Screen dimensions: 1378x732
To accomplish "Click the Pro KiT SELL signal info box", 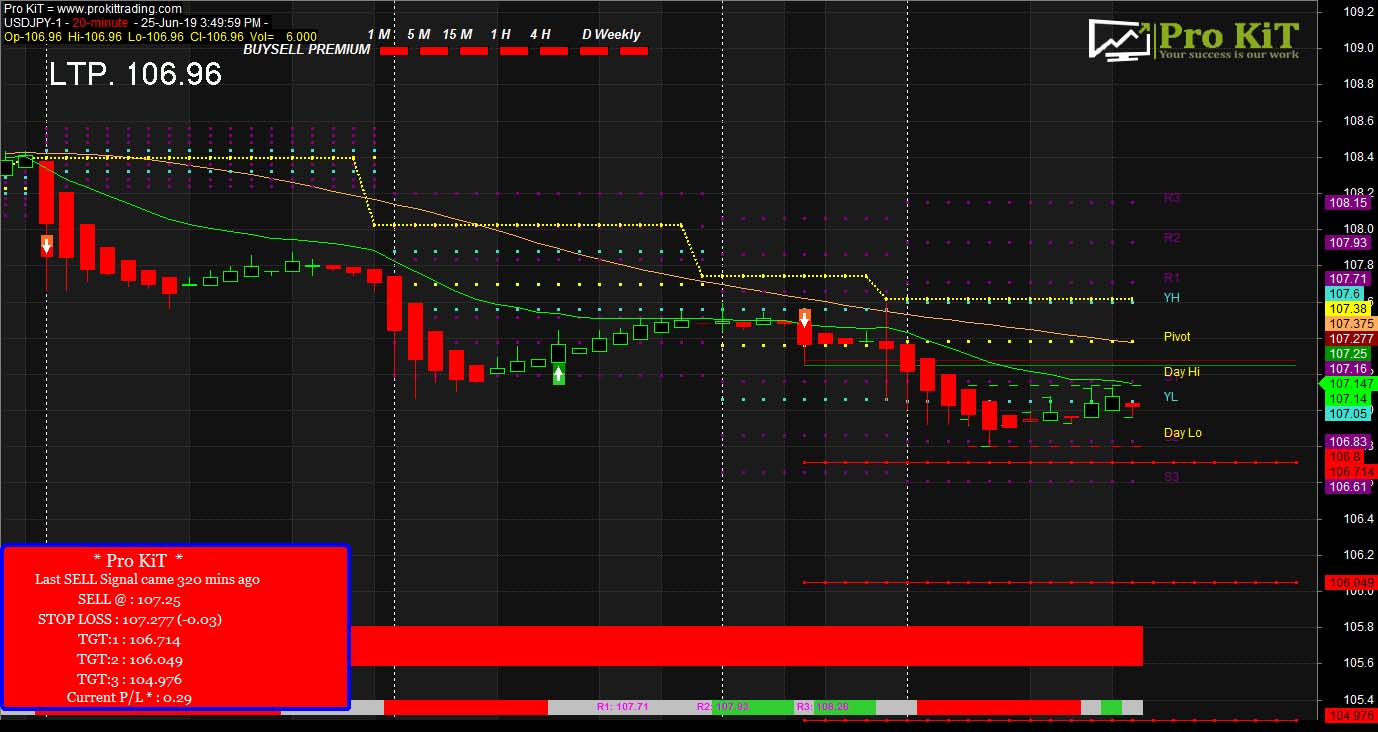I will [x=176, y=628].
